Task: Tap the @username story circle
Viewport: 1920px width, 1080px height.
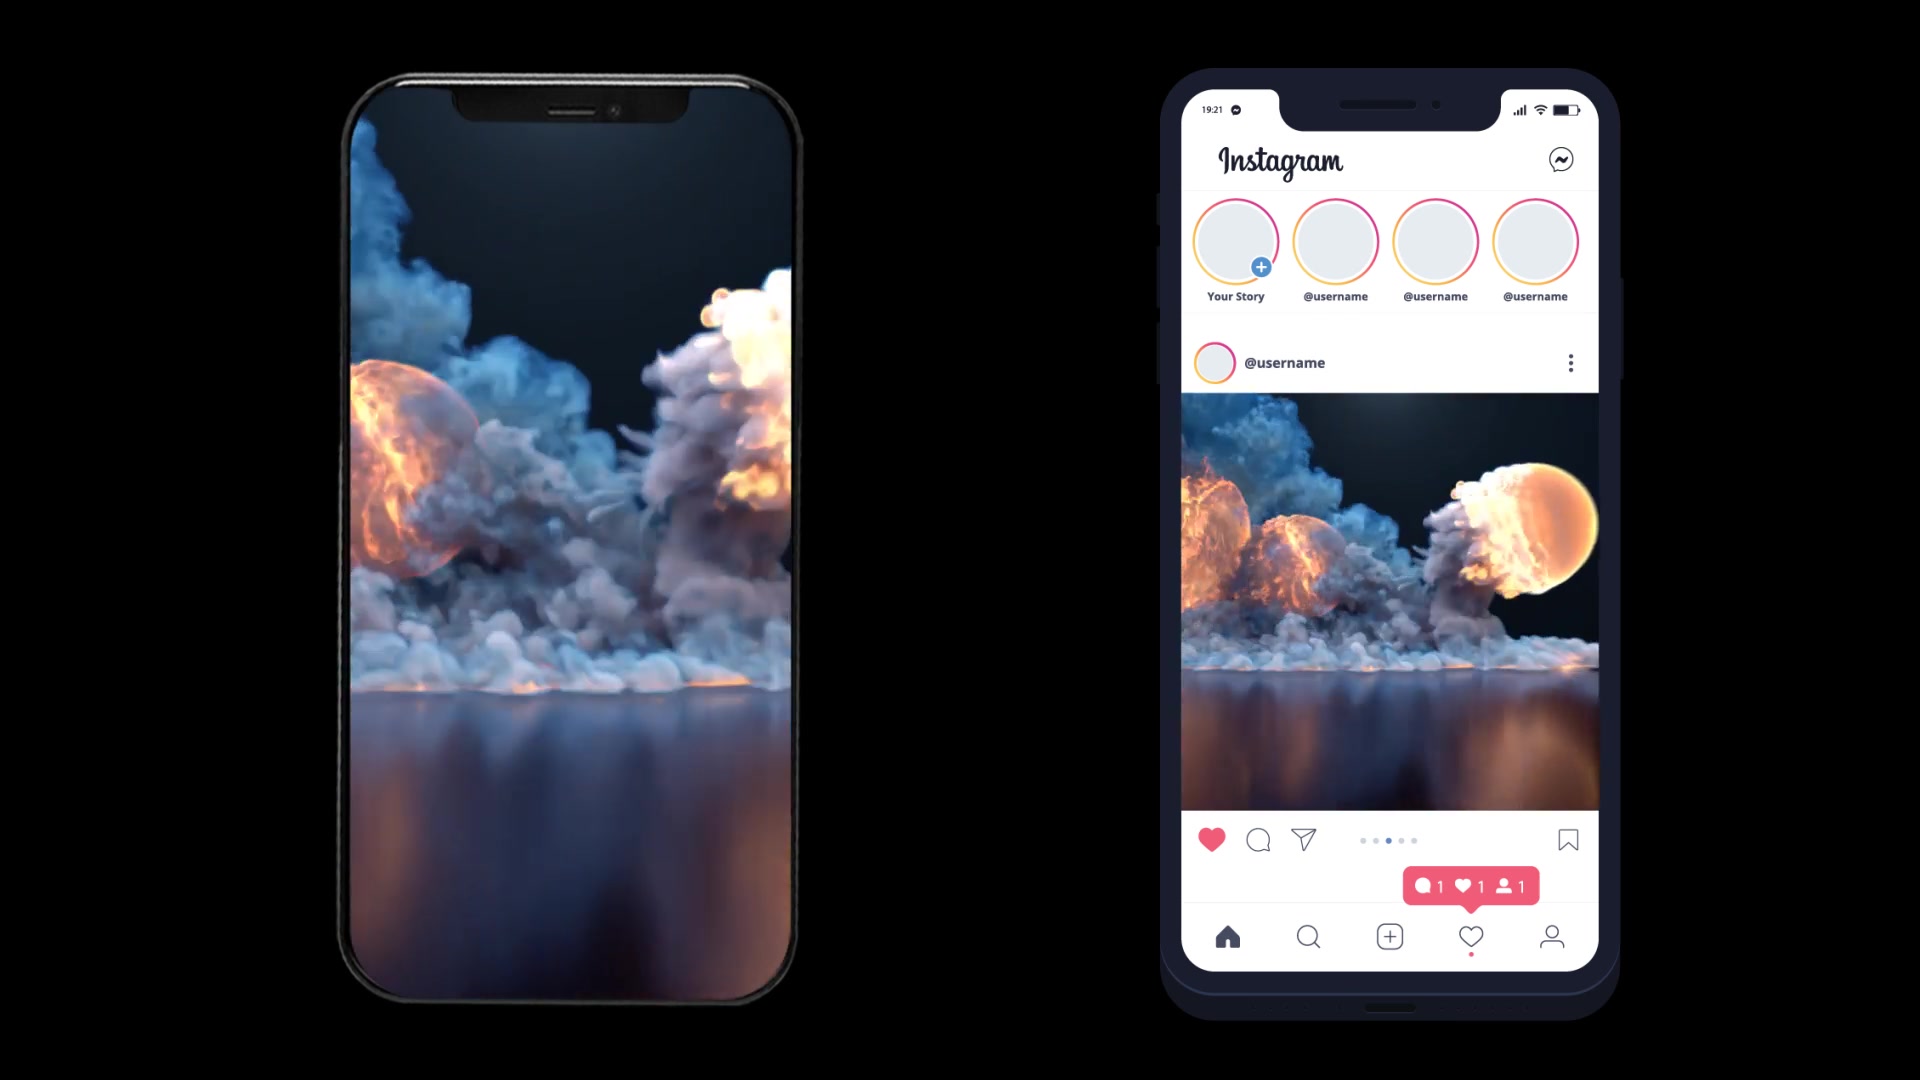Action: (x=1336, y=241)
